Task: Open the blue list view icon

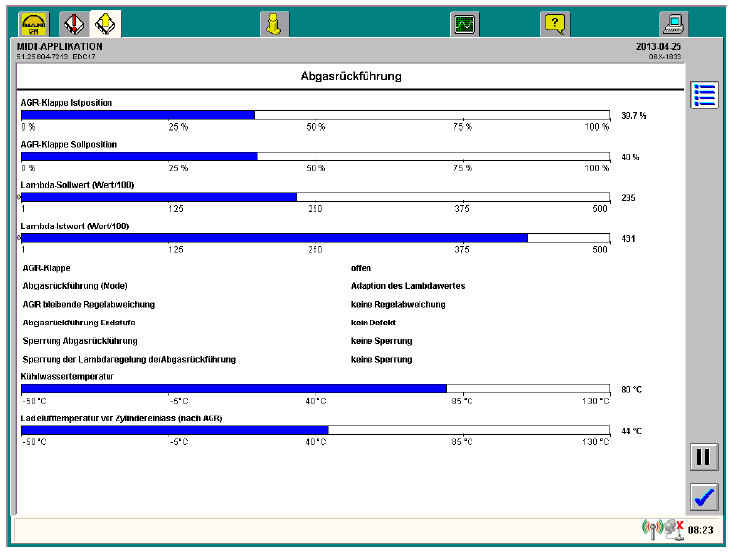Action: tap(704, 95)
